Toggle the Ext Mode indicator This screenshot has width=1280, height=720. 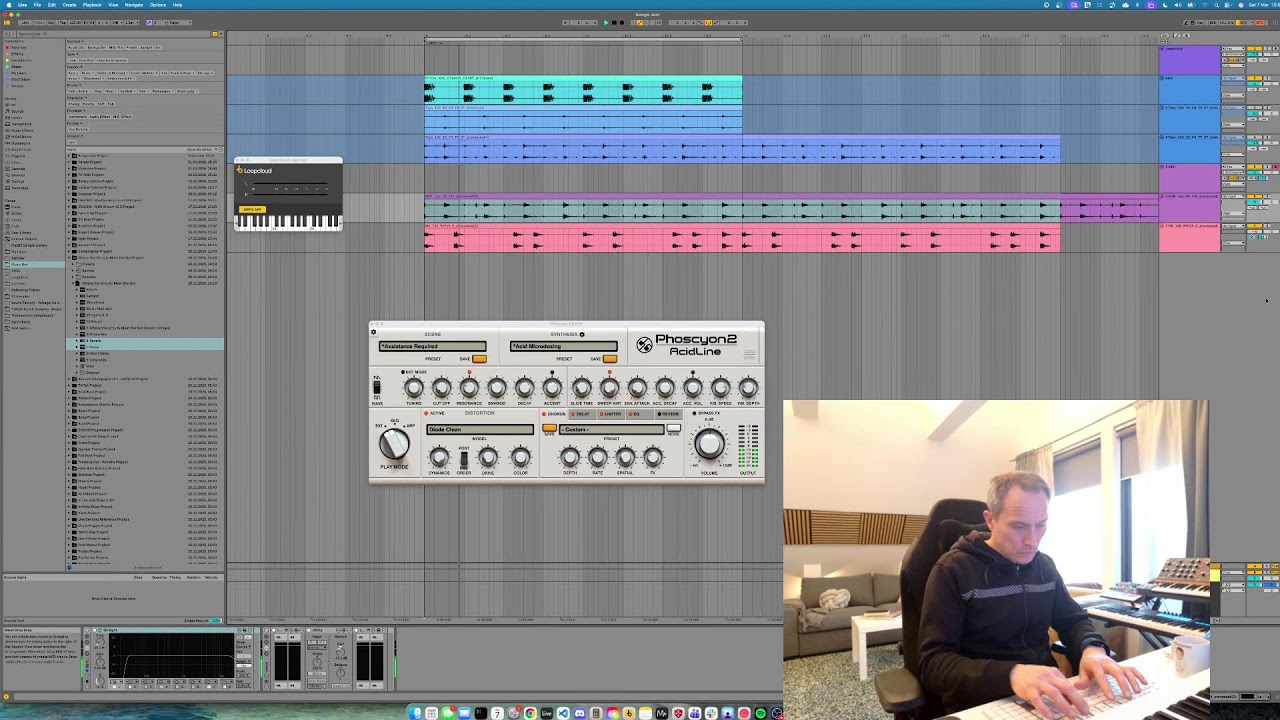[x=402, y=372]
